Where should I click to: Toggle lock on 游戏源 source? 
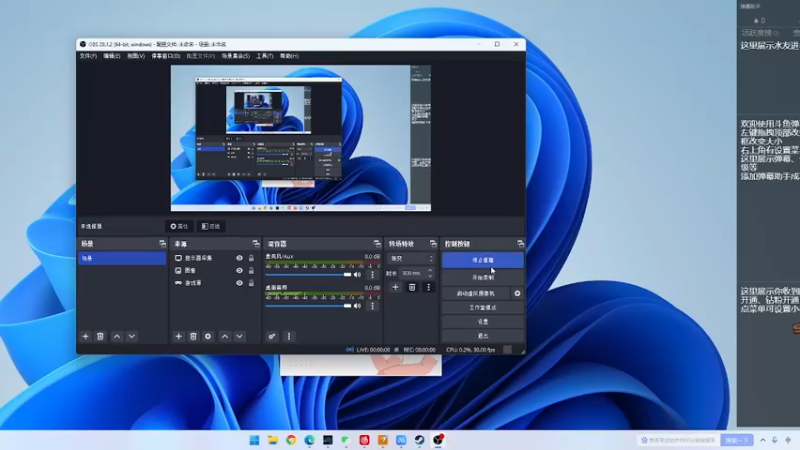tap(251, 283)
